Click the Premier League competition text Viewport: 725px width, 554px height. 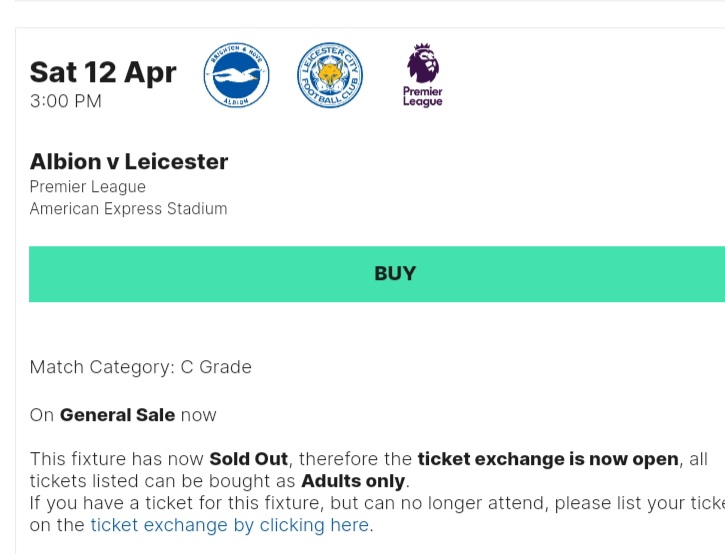pyautogui.click(x=88, y=186)
